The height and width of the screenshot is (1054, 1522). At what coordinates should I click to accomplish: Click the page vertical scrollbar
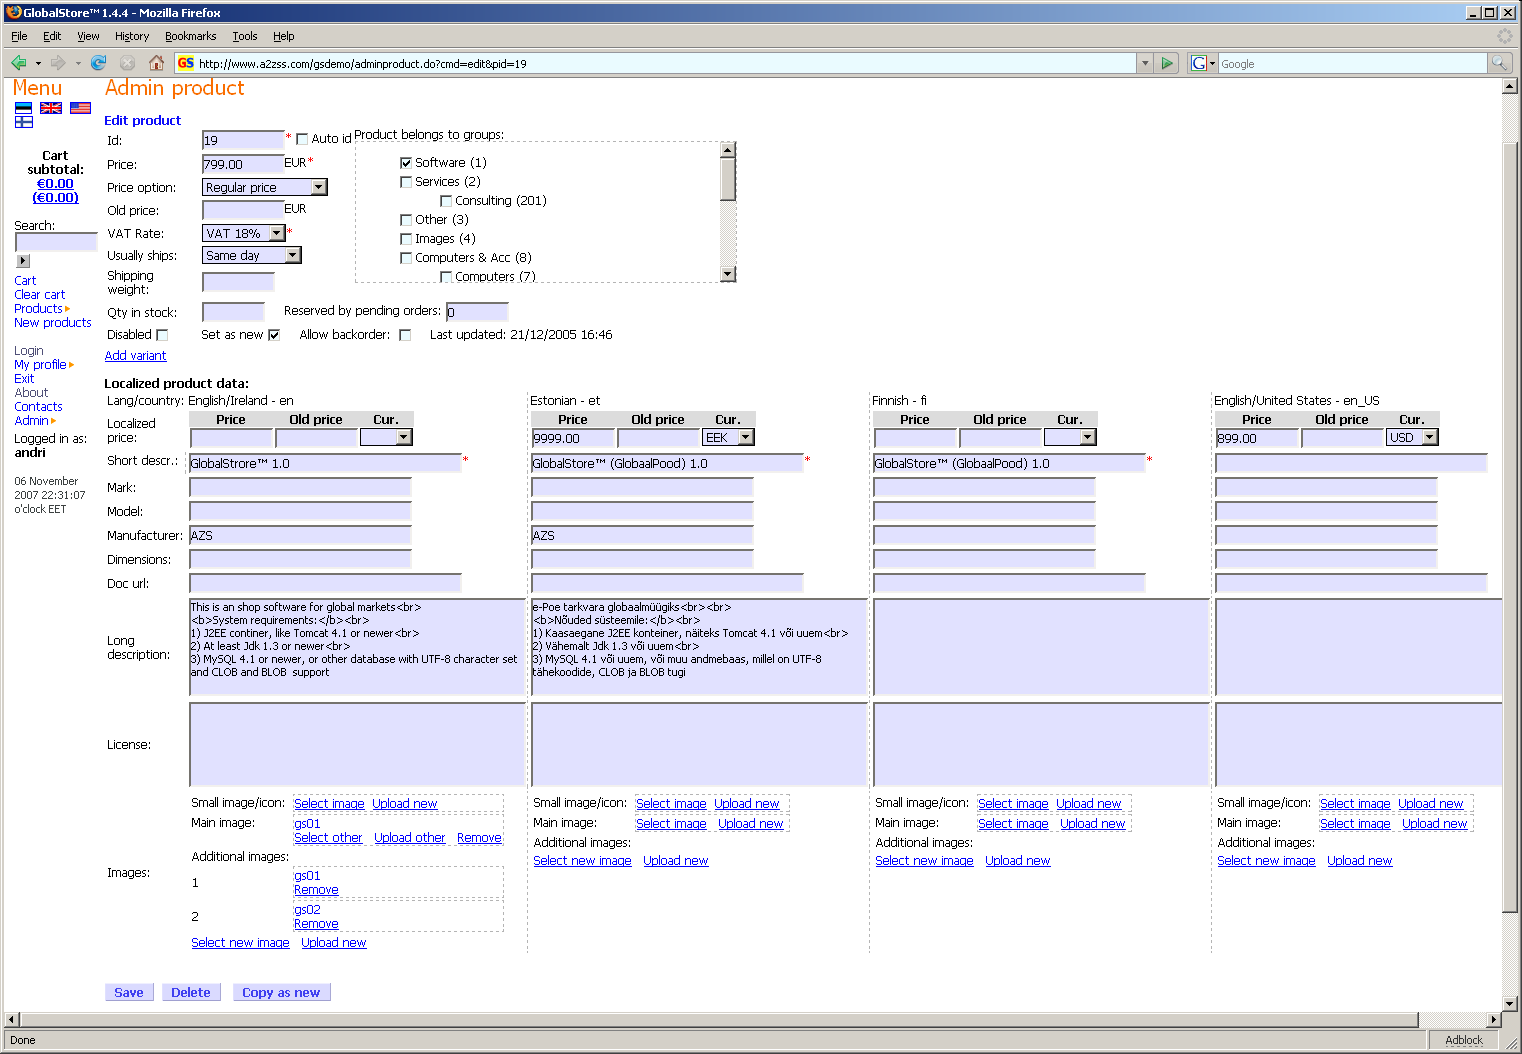(1510, 545)
